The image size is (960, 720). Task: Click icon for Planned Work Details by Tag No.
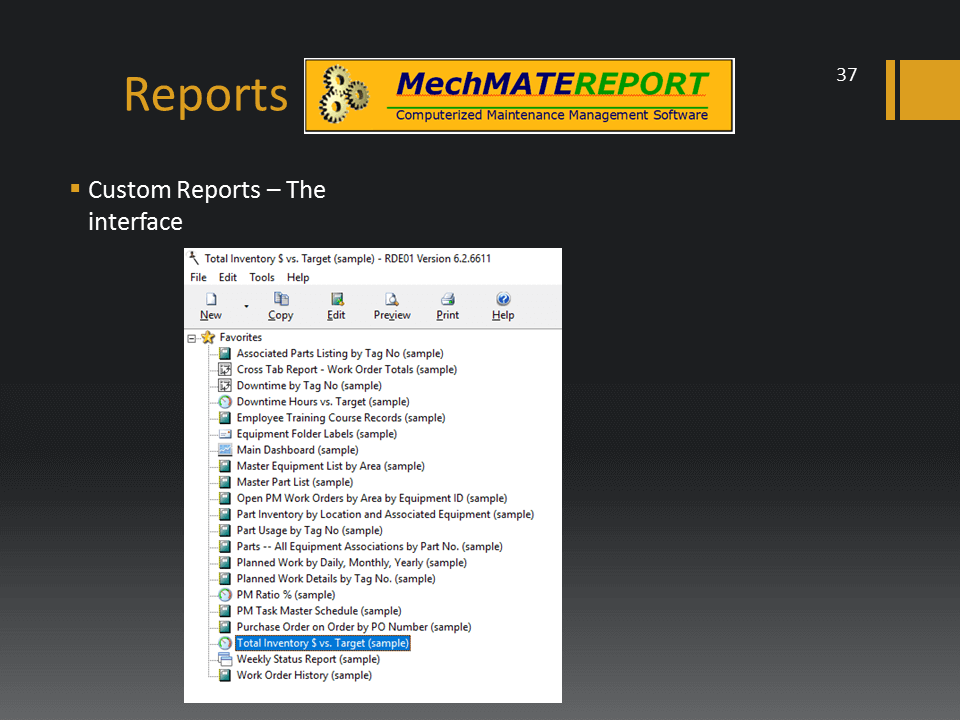[x=225, y=579]
